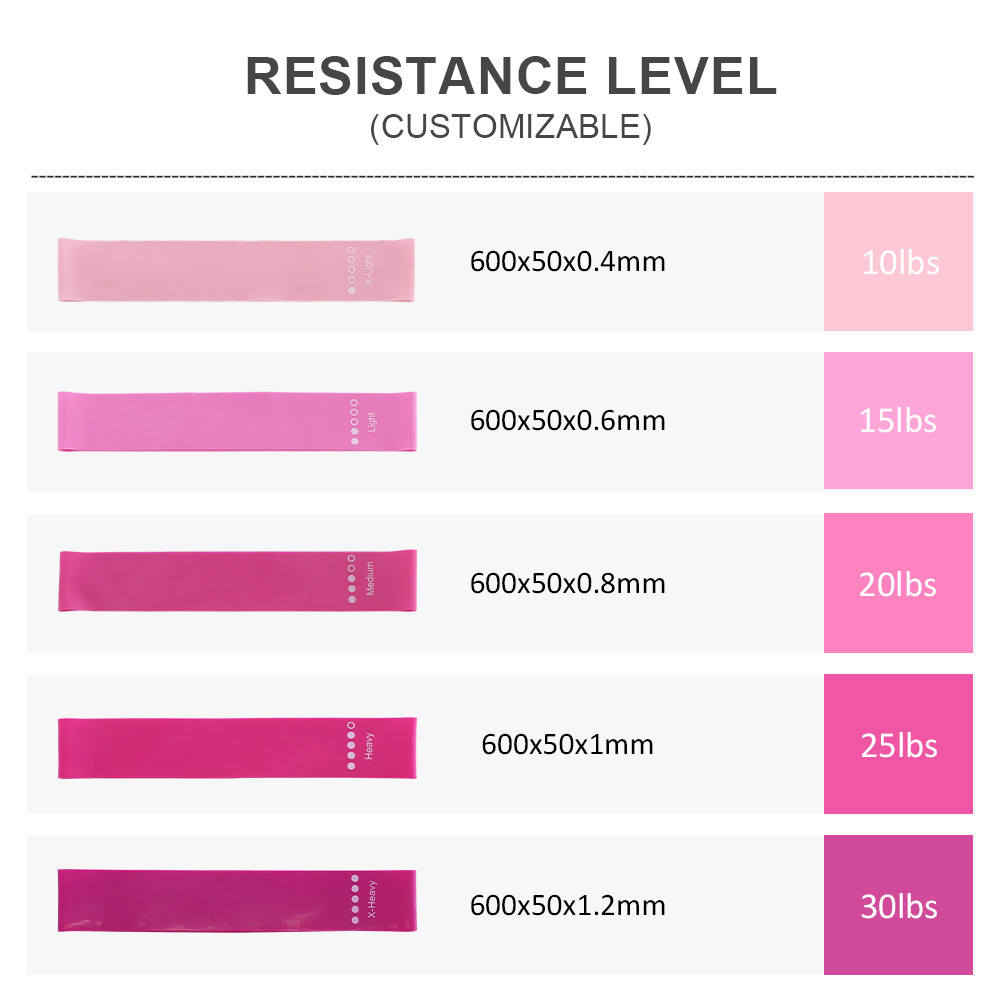1000x1000 pixels.
Task: Select the 600x50x1.2mm dimension text
Action: [x=568, y=906]
